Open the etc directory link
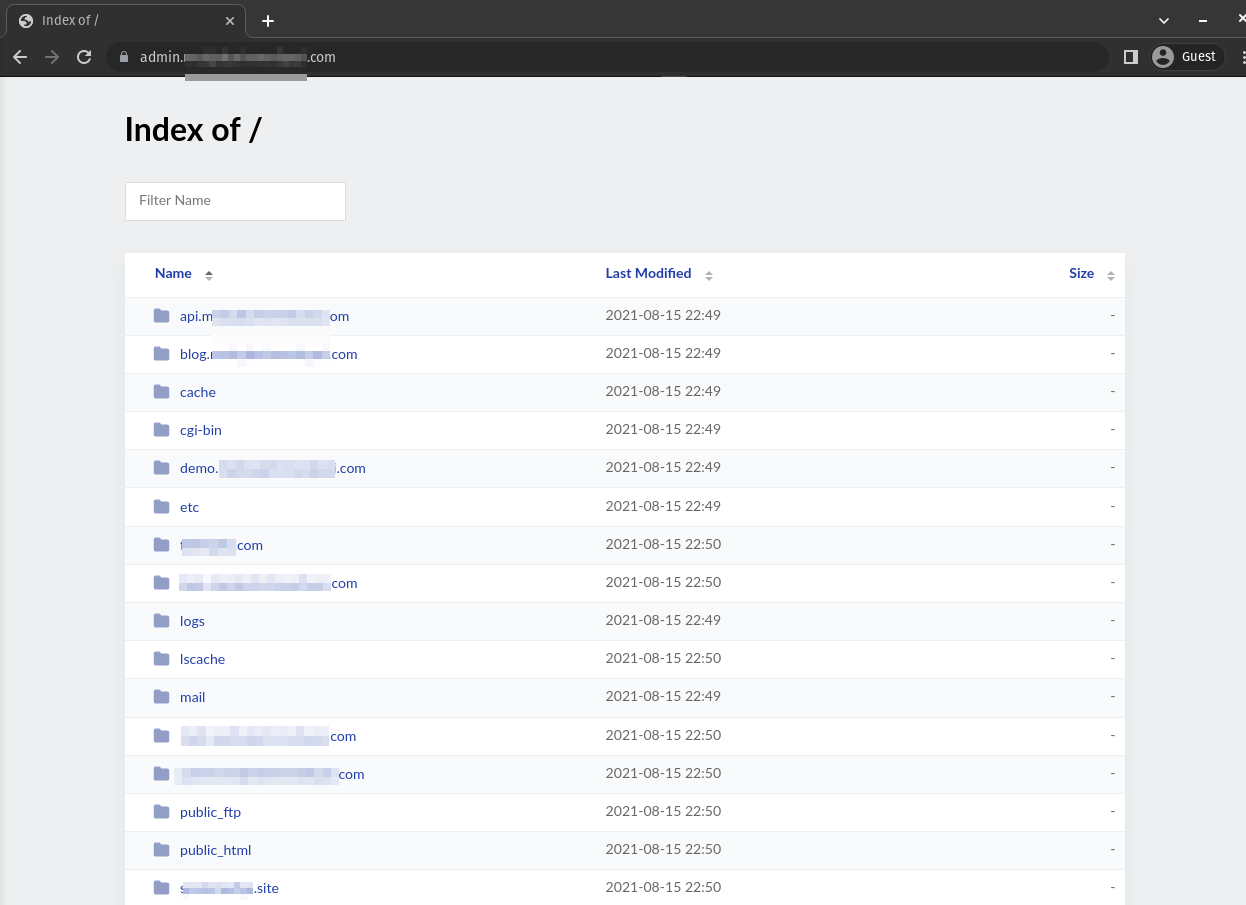1246x905 pixels. [189, 507]
